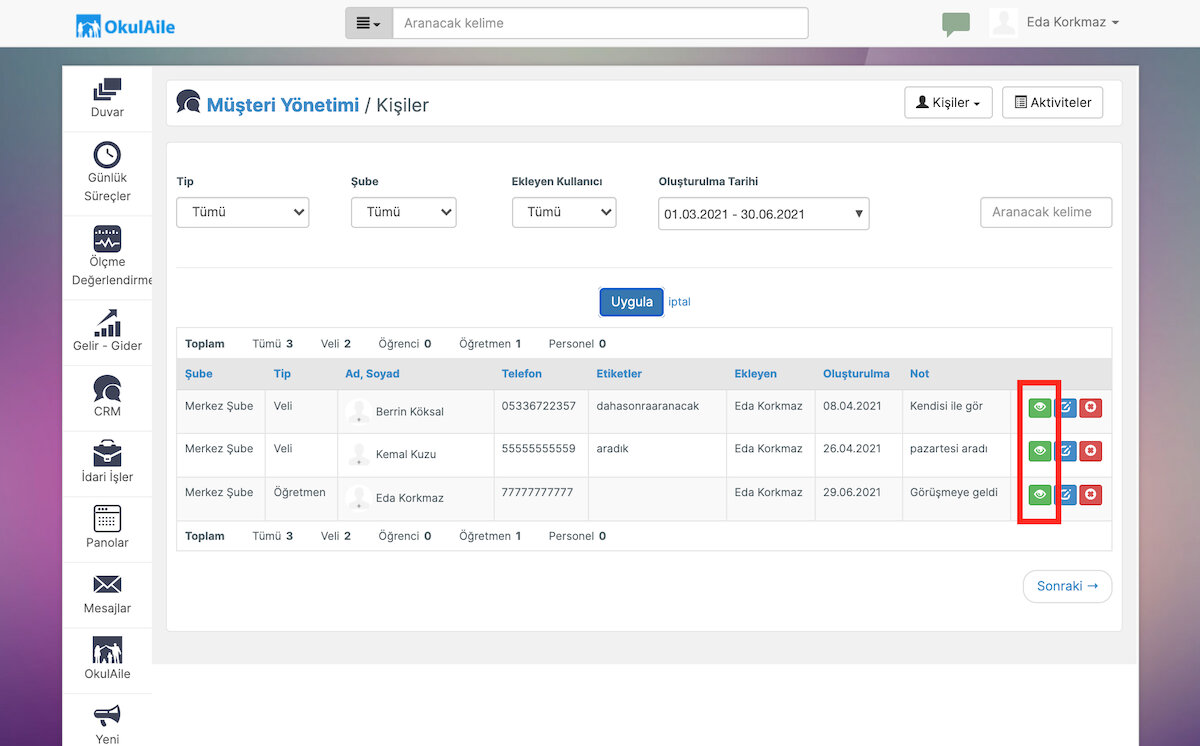View Kemal Kuzu record eye icon
Viewport: 1200px width, 746px height.
point(1040,451)
